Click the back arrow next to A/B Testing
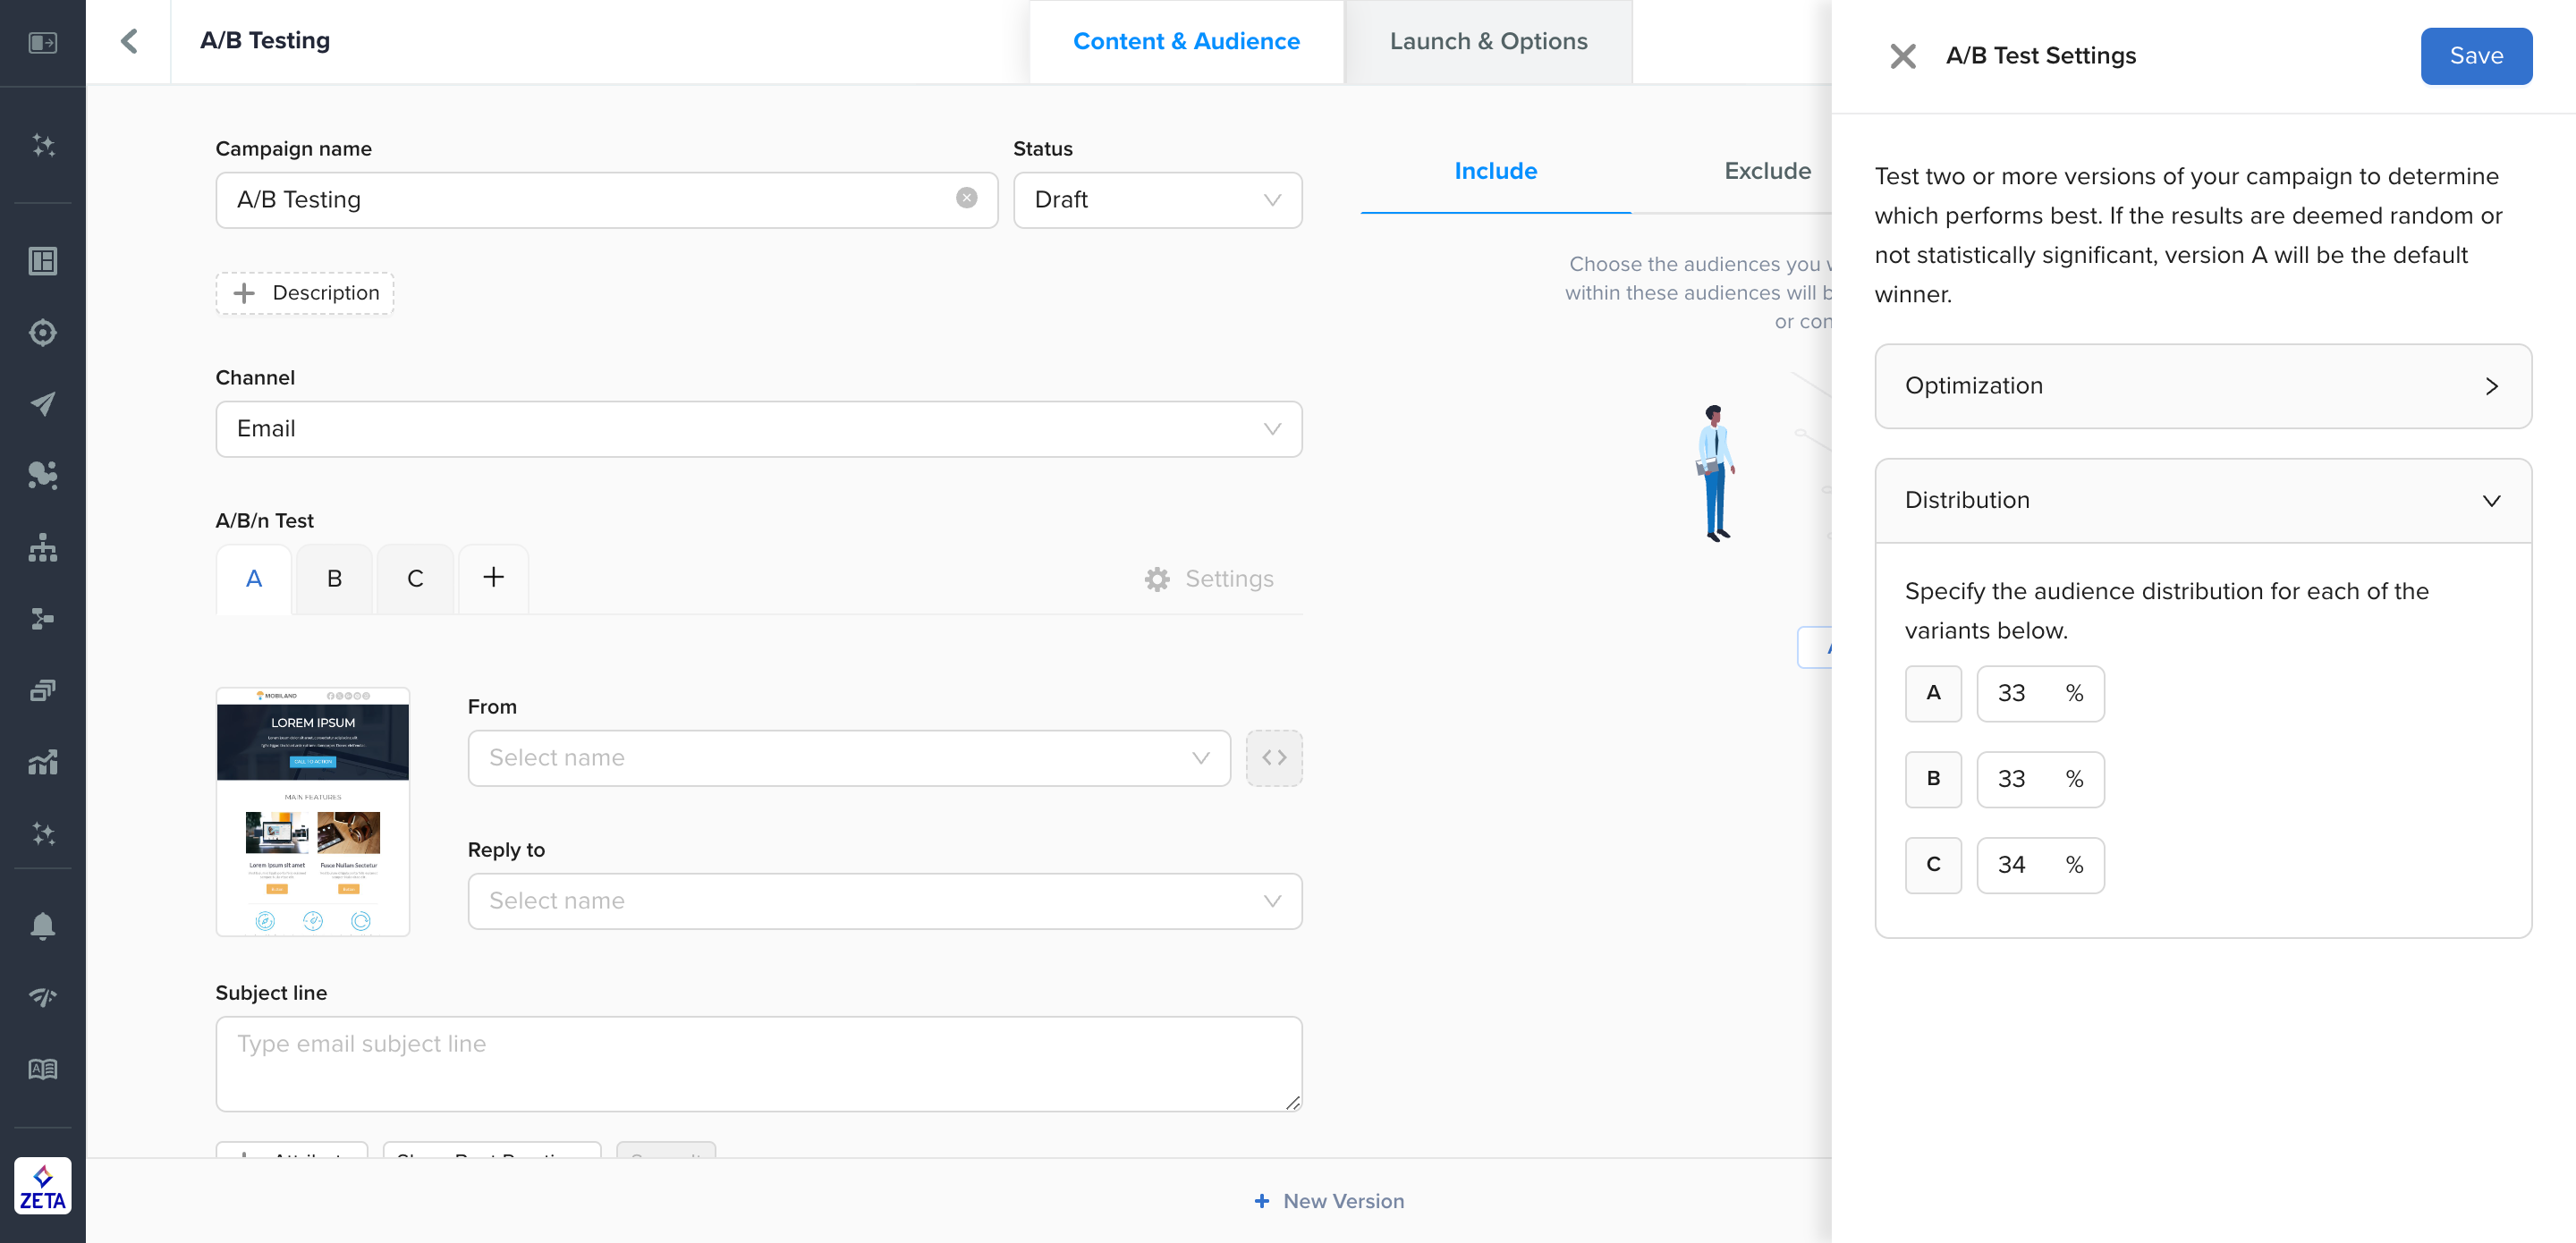This screenshot has width=2576, height=1243. [x=129, y=41]
